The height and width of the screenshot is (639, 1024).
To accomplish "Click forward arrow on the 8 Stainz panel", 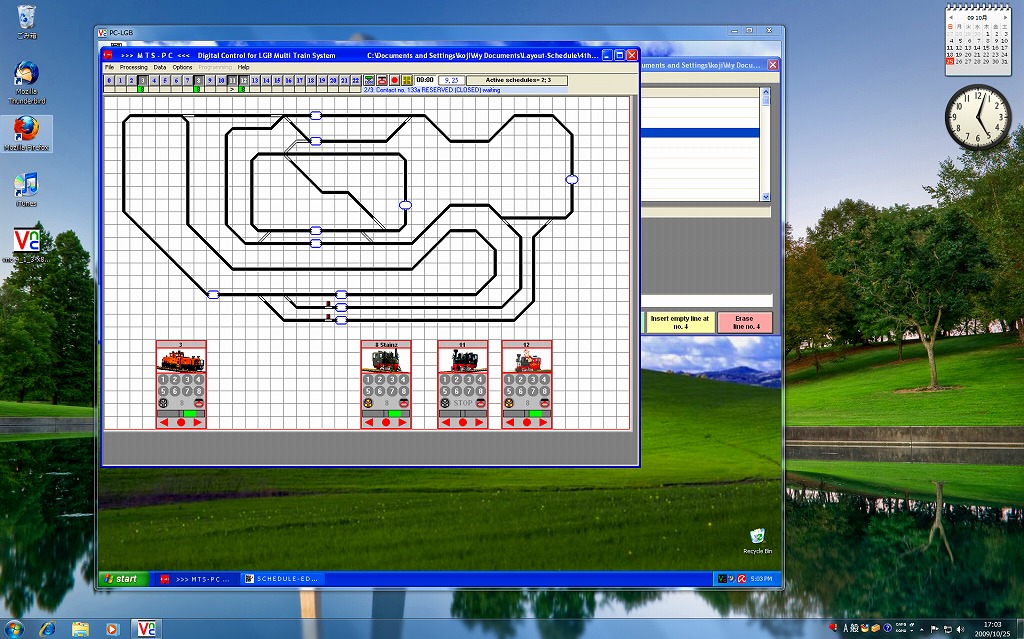I will click(x=403, y=422).
